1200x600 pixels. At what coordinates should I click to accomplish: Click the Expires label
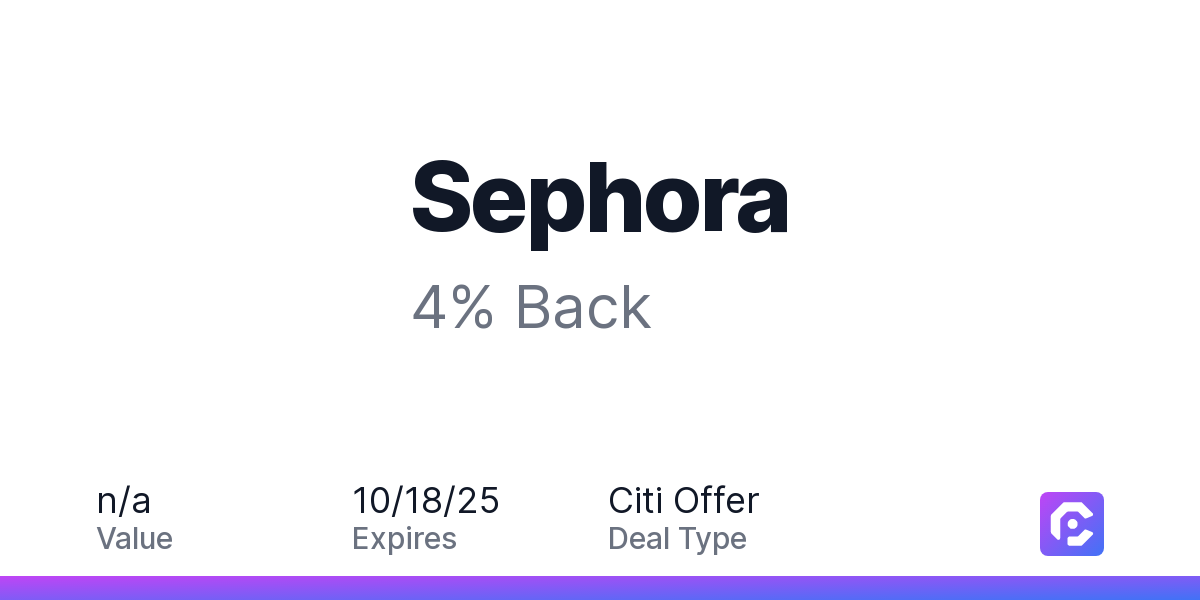(x=404, y=540)
